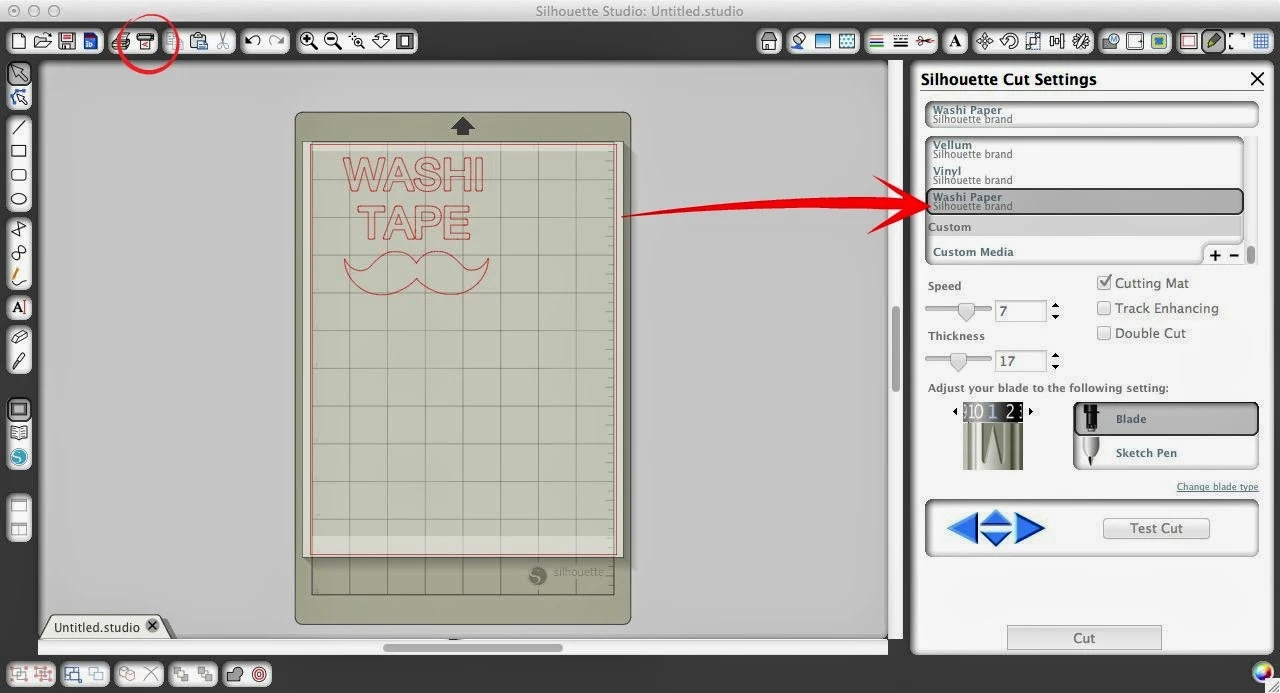Screen dimensions: 1280x693
Task: Close the Silhouette Cut Settings panel
Action: click(x=1257, y=79)
